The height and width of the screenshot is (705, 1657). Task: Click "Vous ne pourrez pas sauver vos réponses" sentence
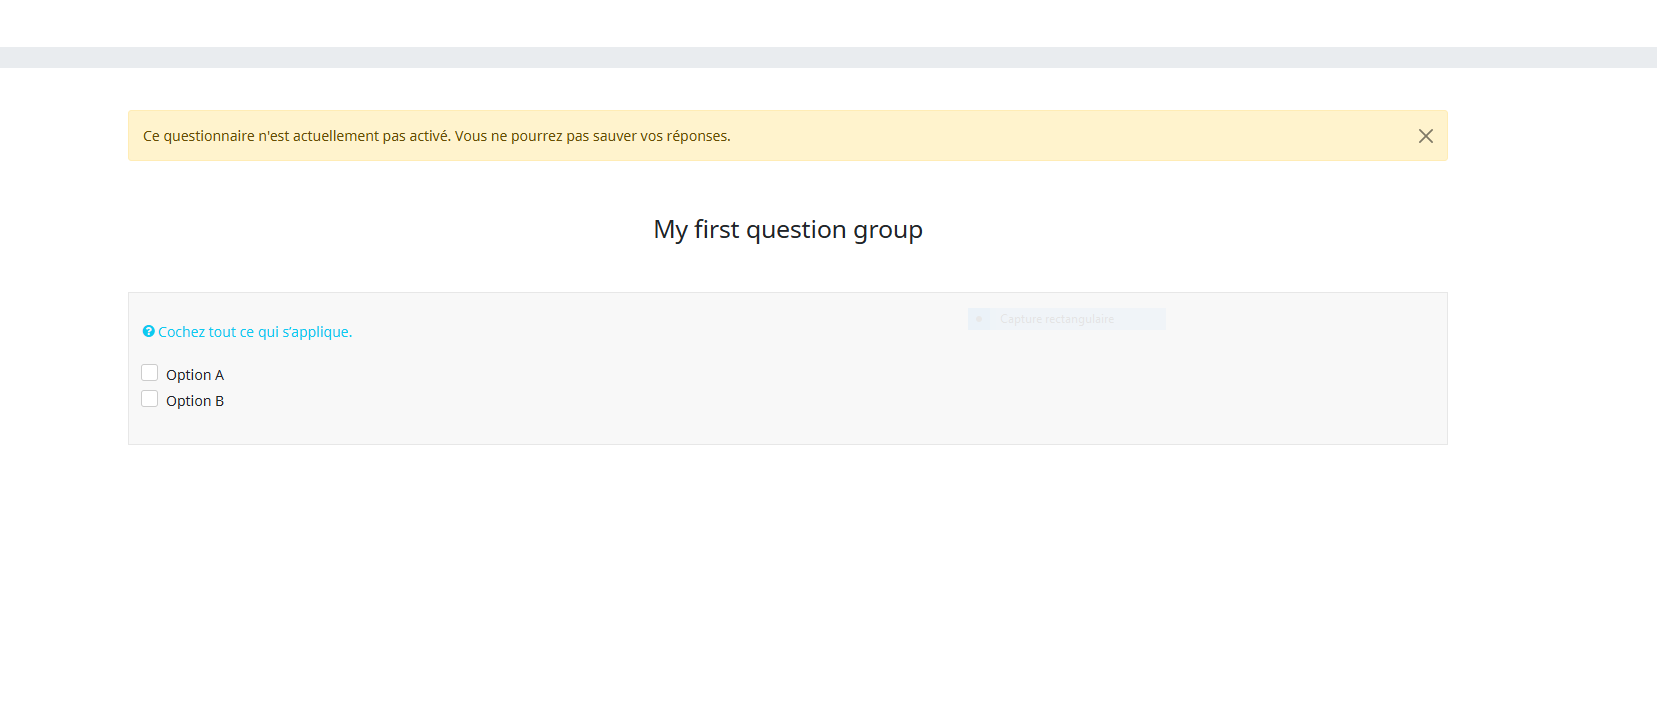592,136
